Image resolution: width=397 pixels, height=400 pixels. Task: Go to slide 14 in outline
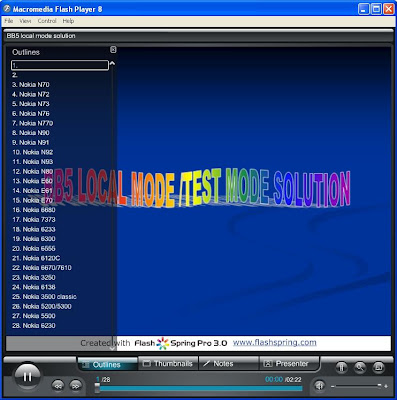tap(33, 191)
